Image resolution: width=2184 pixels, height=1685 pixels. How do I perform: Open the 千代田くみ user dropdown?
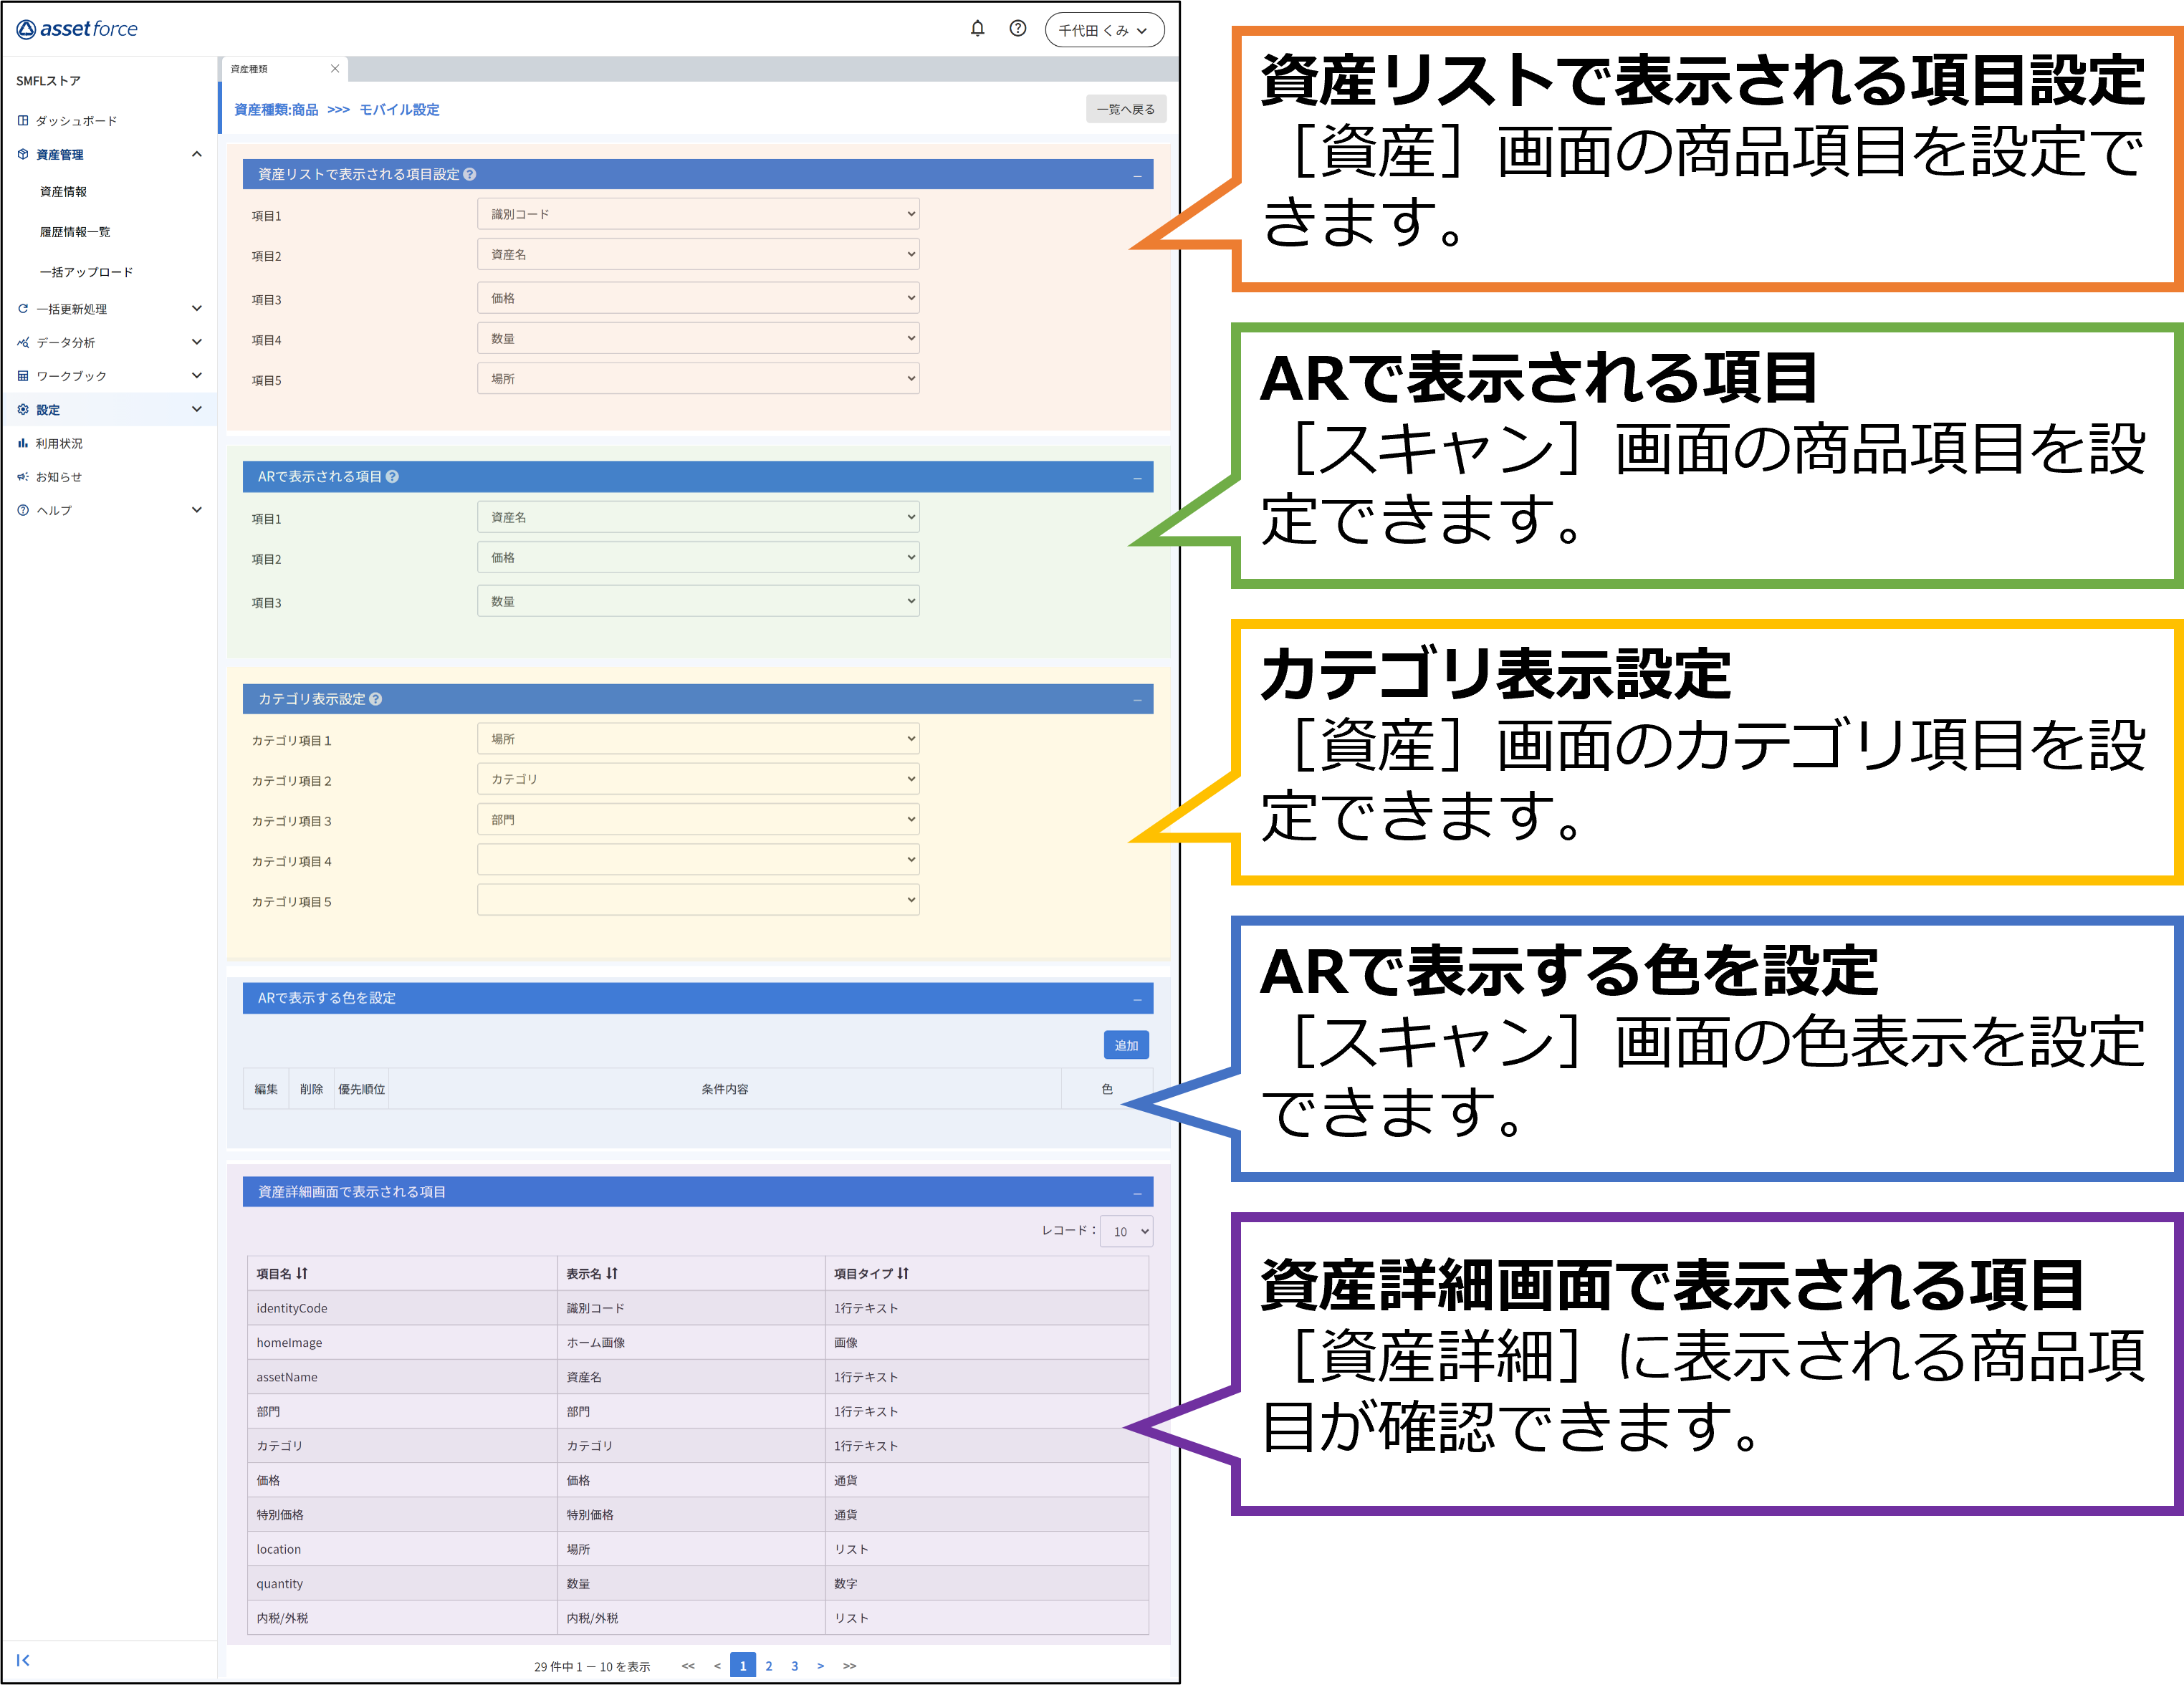pyautogui.click(x=1104, y=30)
